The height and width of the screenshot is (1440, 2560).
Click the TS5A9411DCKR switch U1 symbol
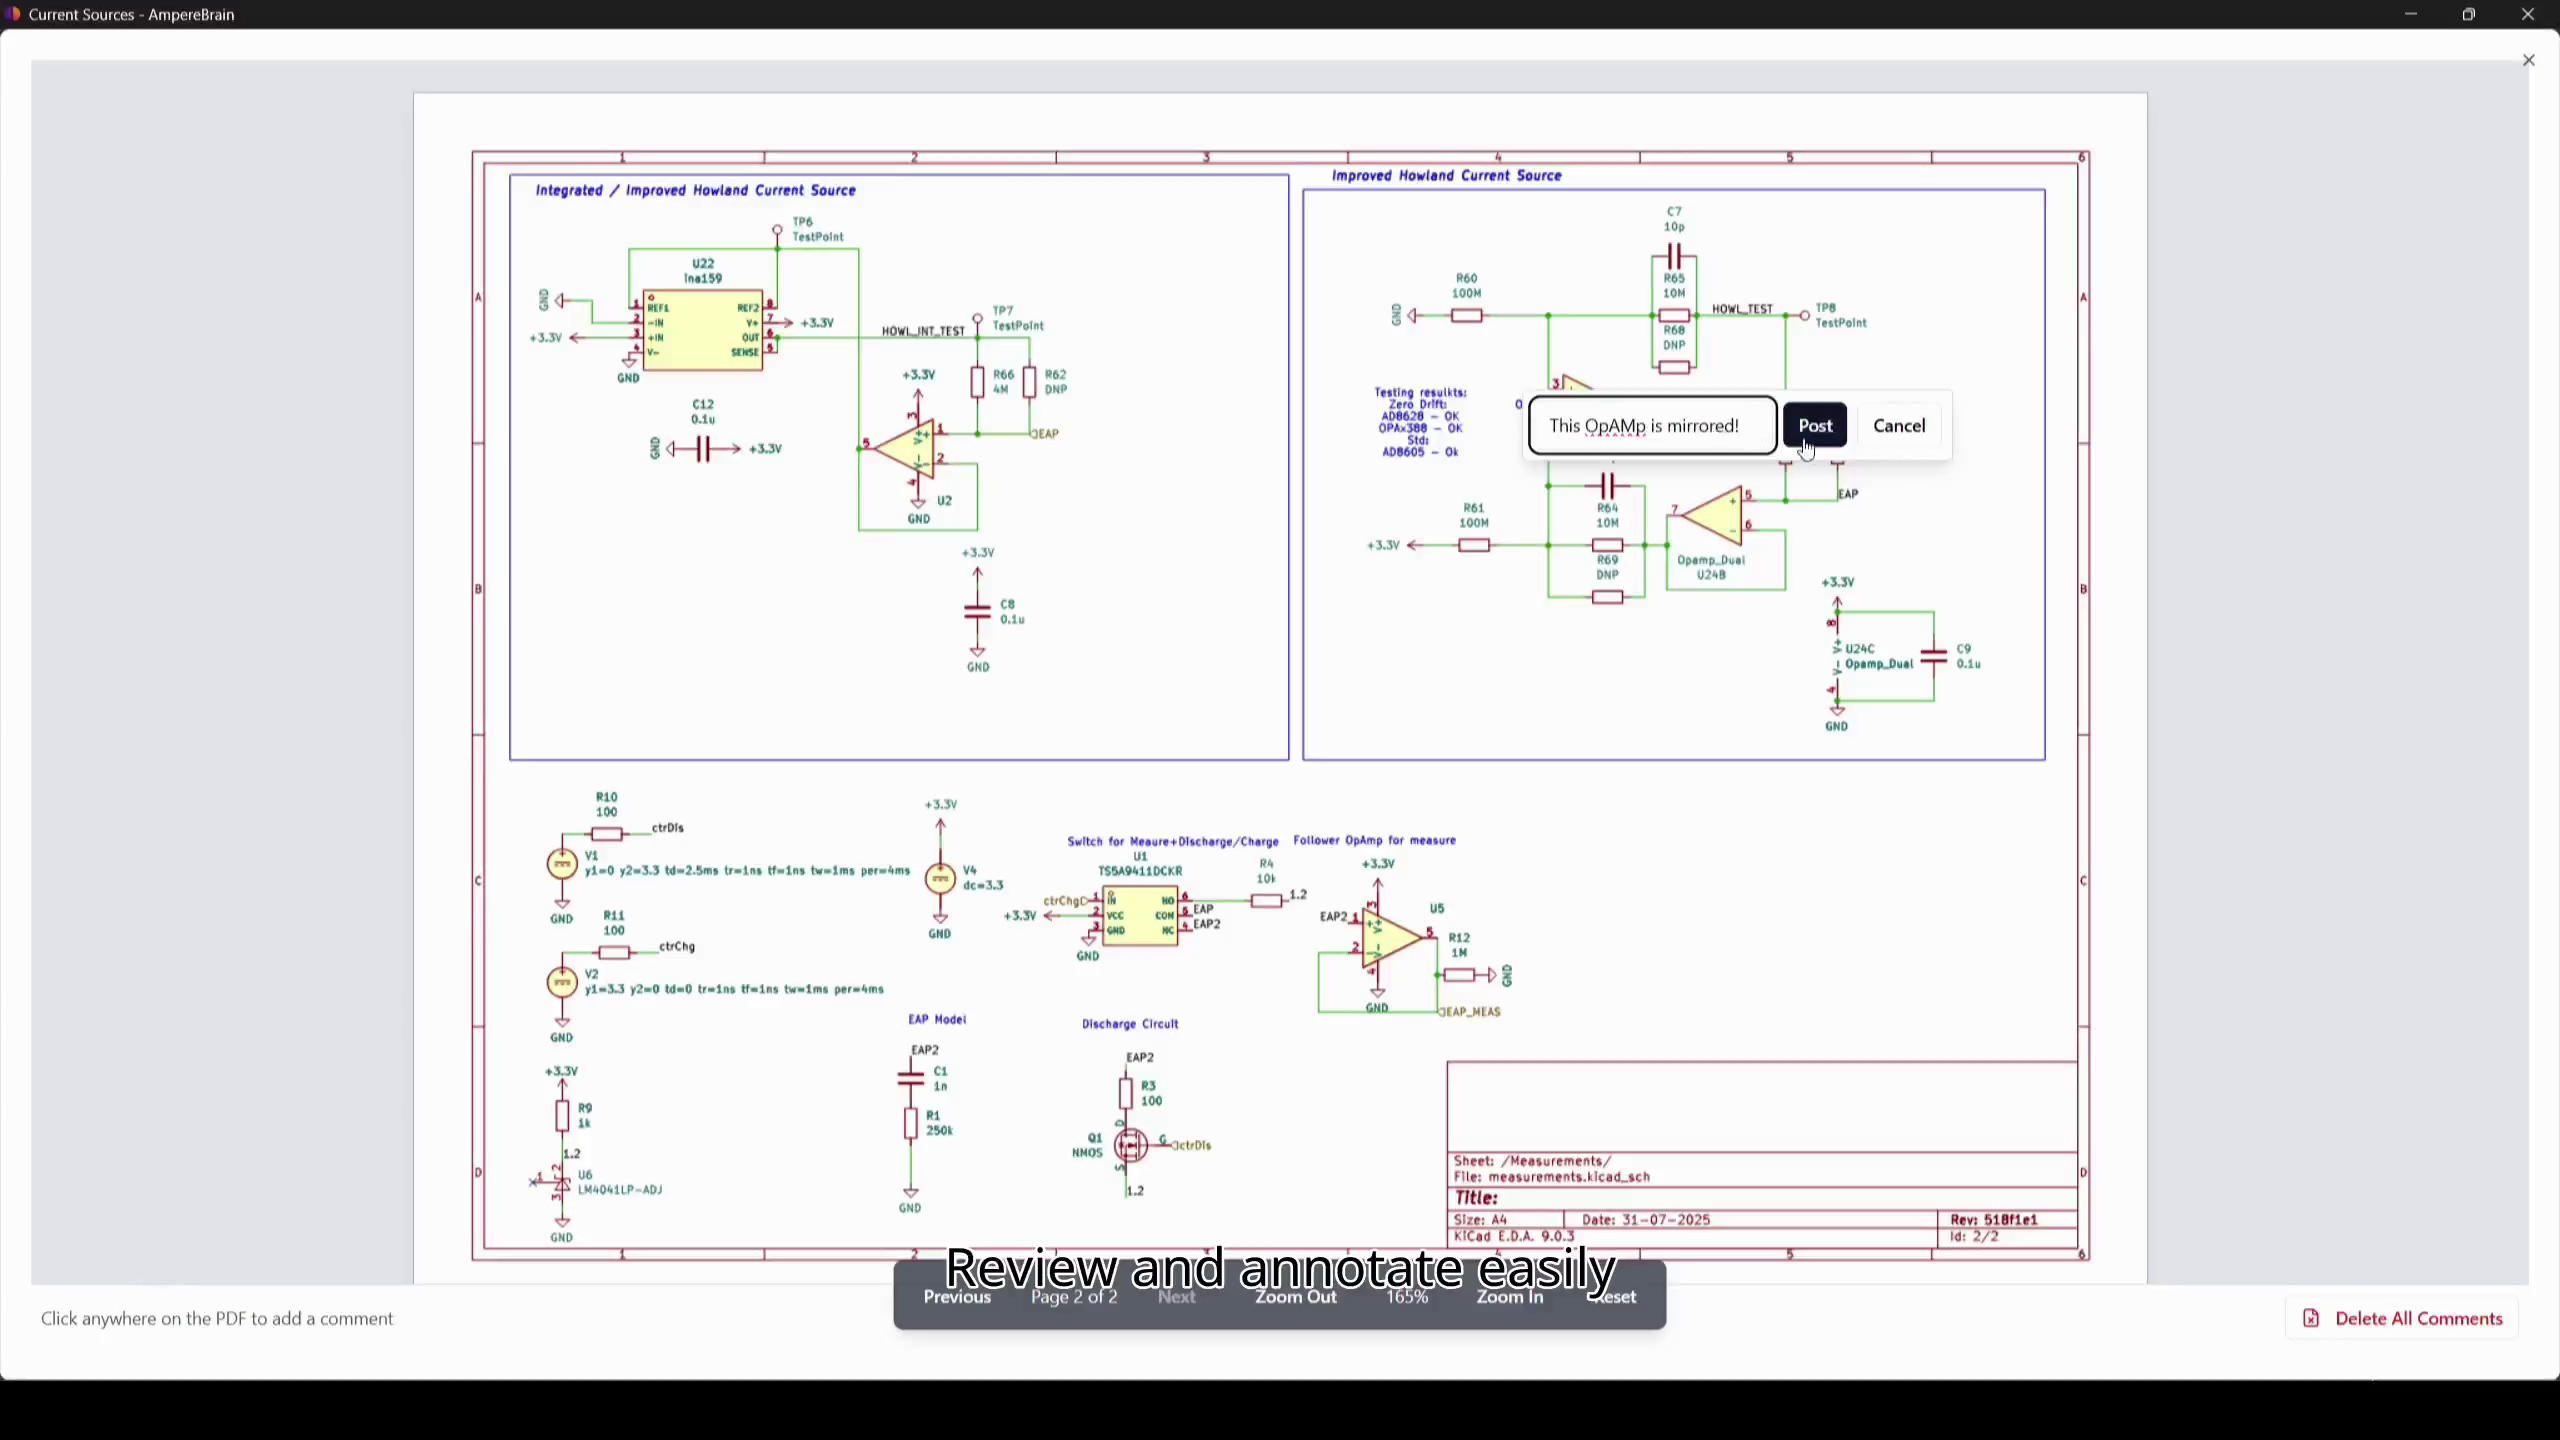point(1139,915)
